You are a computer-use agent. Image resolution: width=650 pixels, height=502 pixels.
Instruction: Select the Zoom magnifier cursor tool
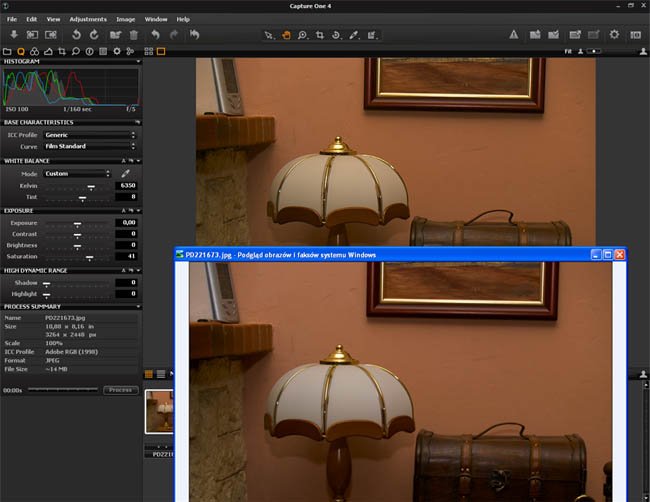[301, 35]
